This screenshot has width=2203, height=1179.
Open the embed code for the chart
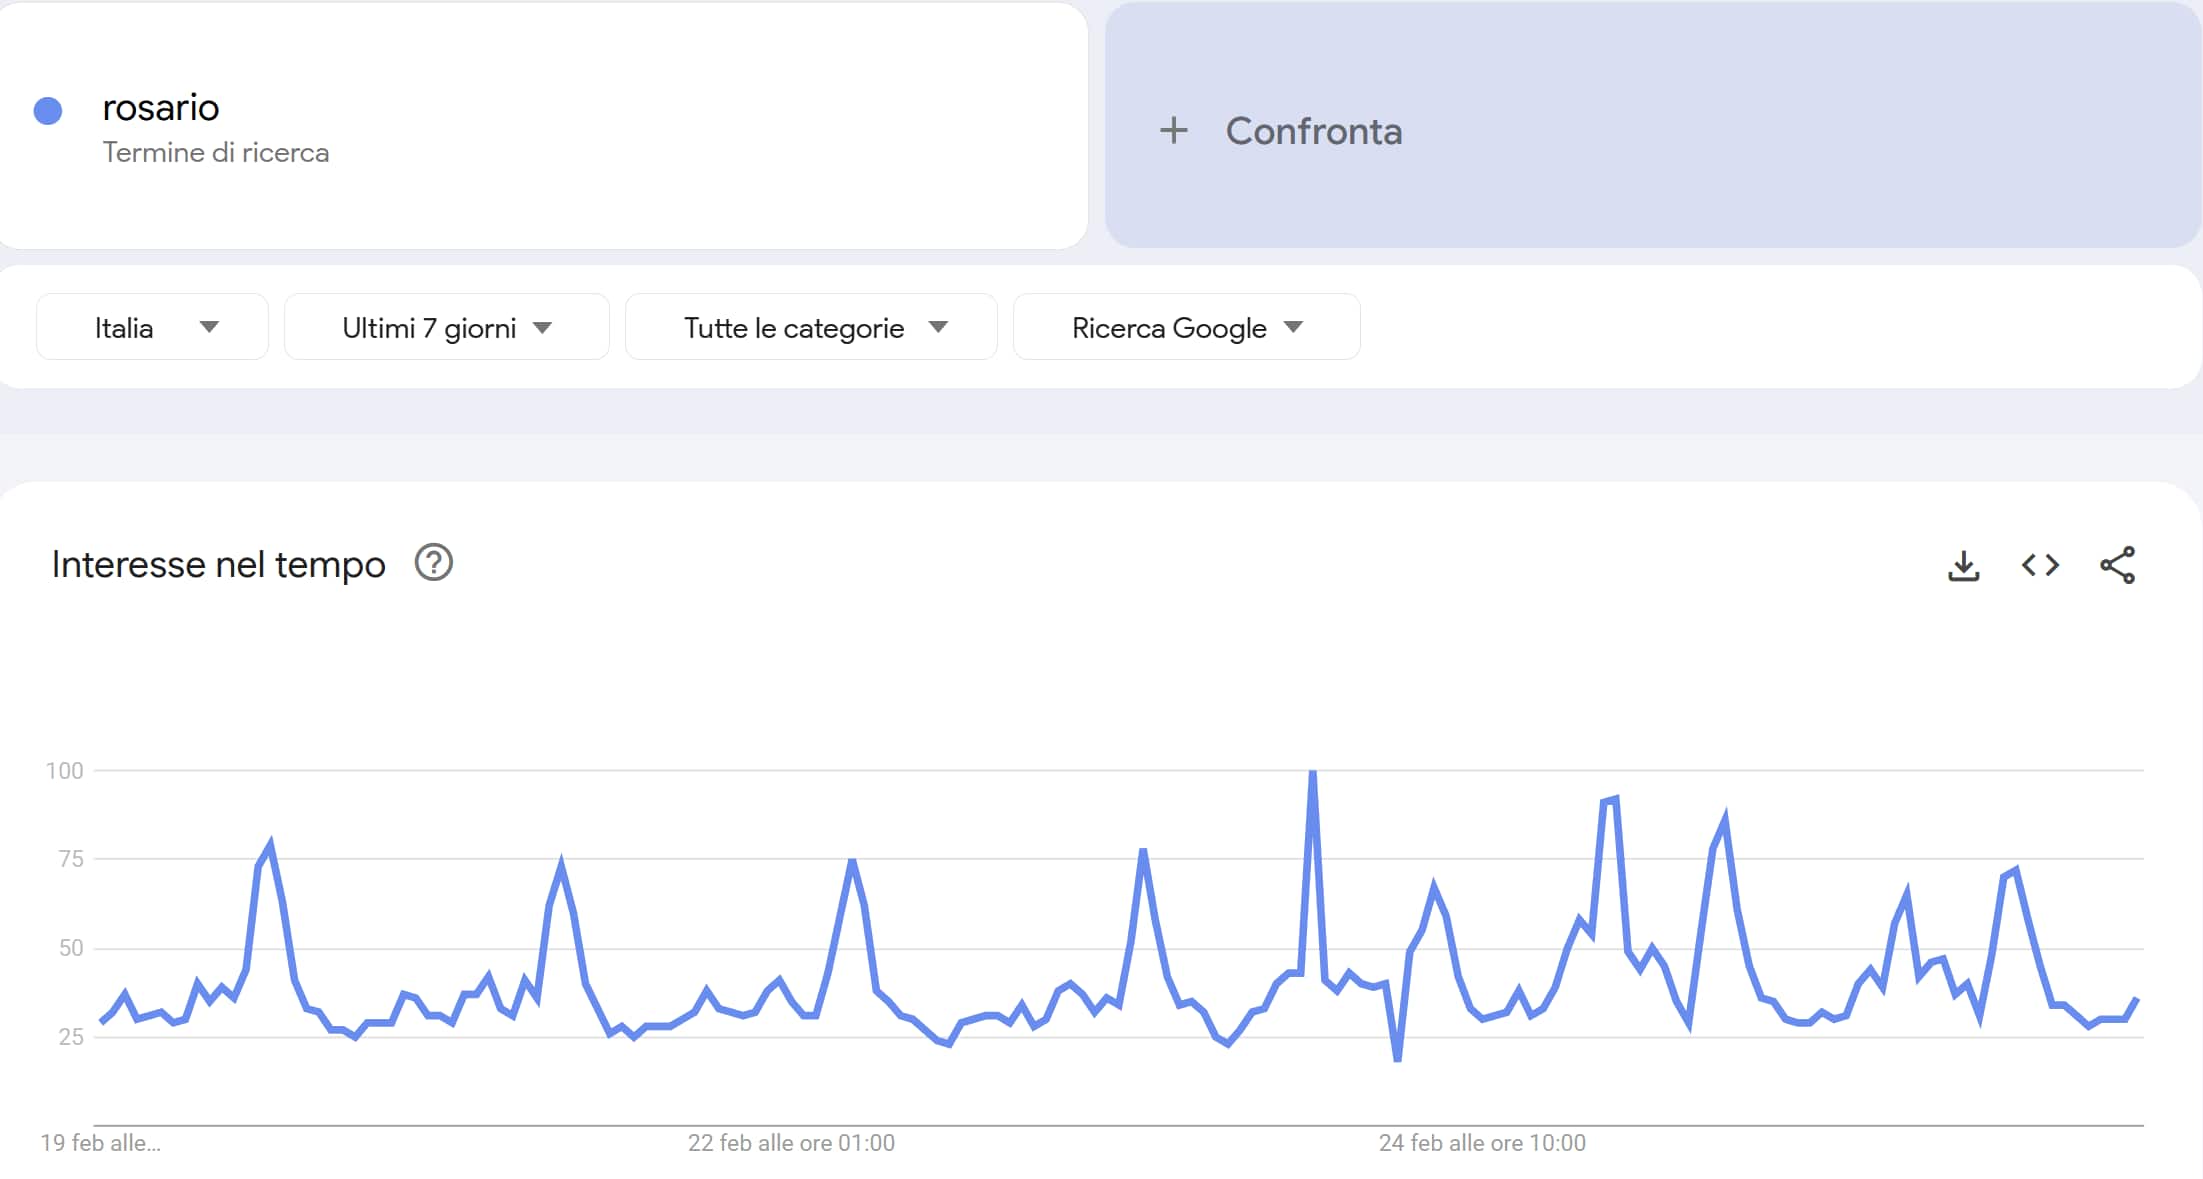tap(2040, 565)
